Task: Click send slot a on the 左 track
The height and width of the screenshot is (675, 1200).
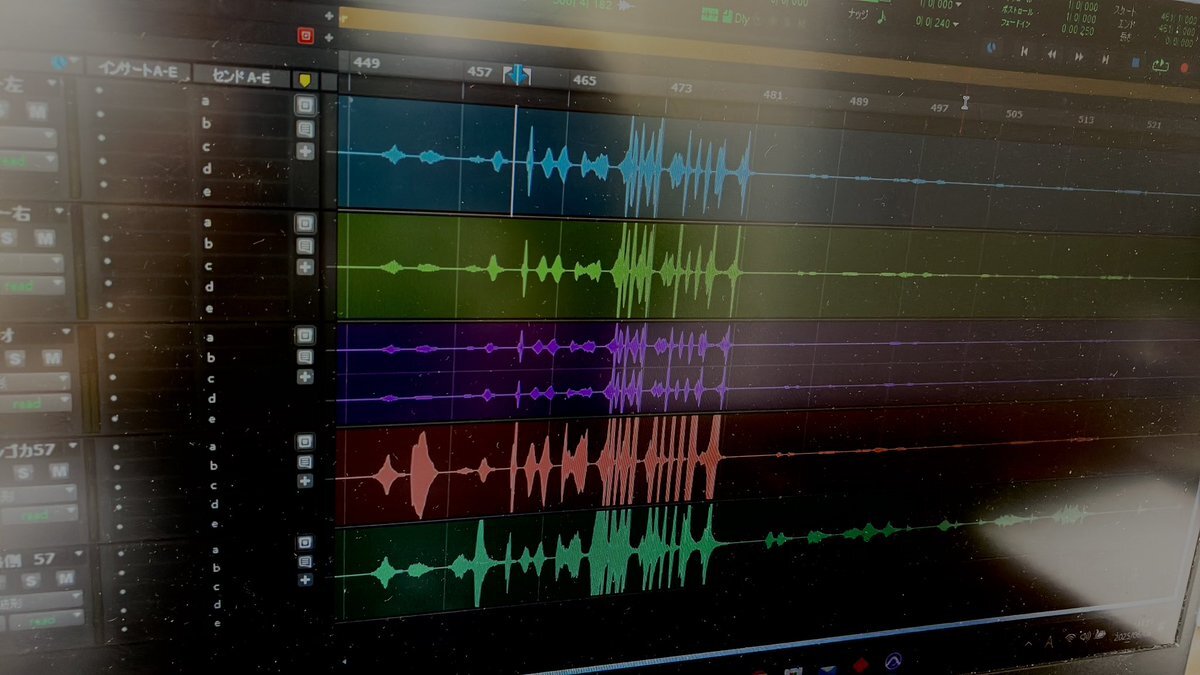Action: (207, 101)
